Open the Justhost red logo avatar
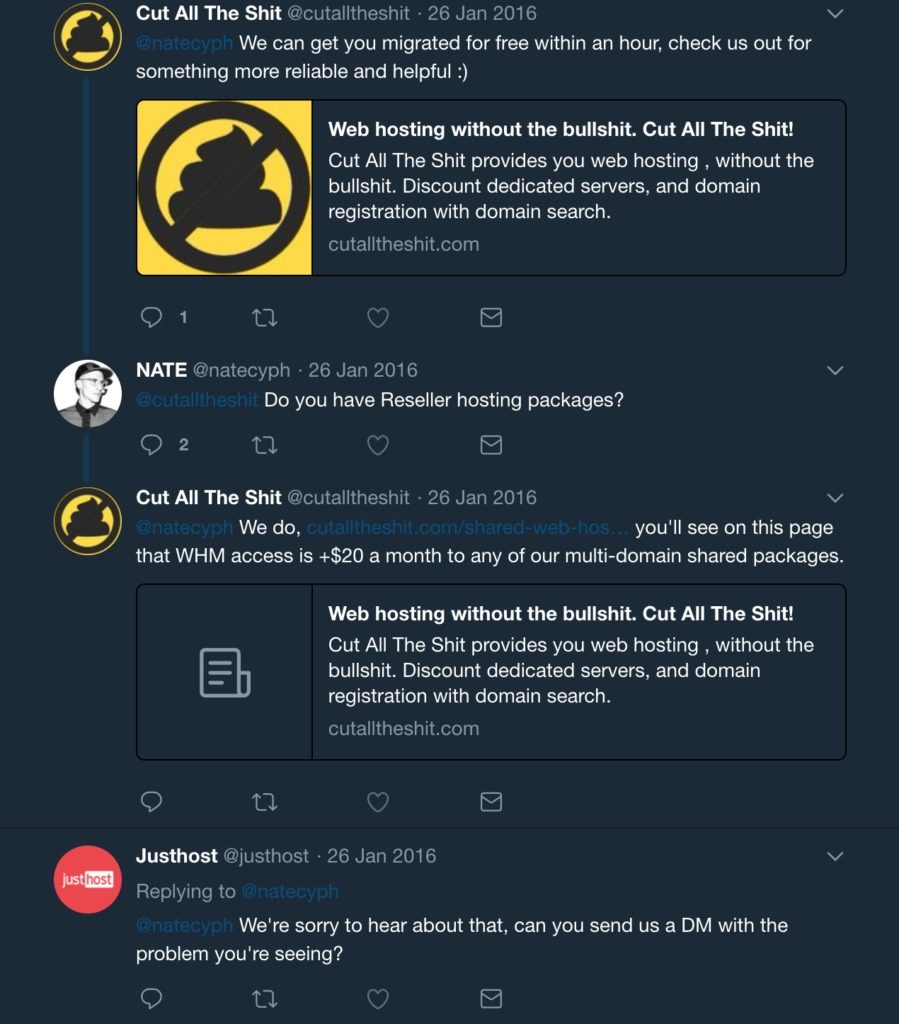This screenshot has height=1024, width=899. [87, 879]
